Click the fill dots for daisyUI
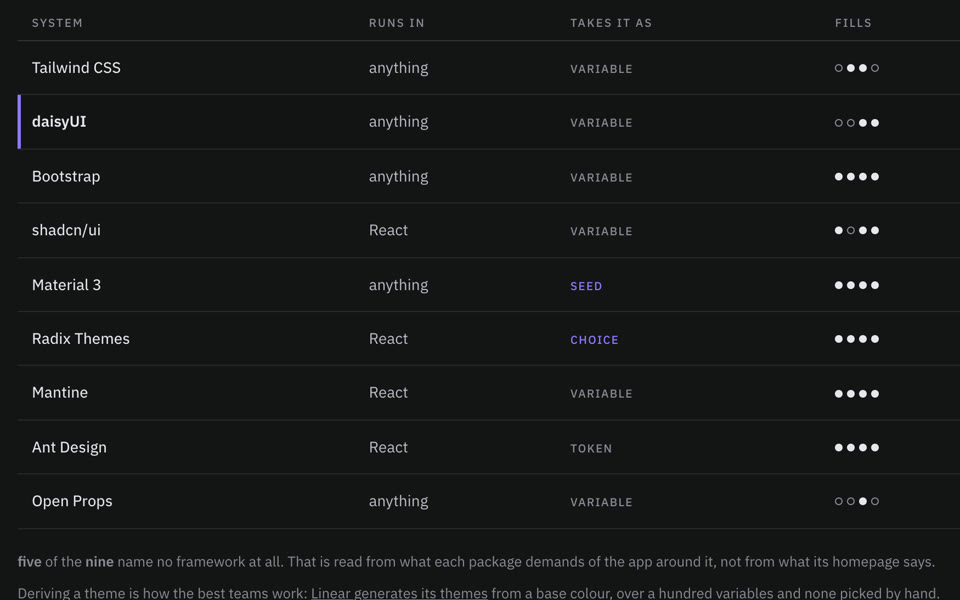Image resolution: width=960 pixels, height=600 pixels. [857, 122]
